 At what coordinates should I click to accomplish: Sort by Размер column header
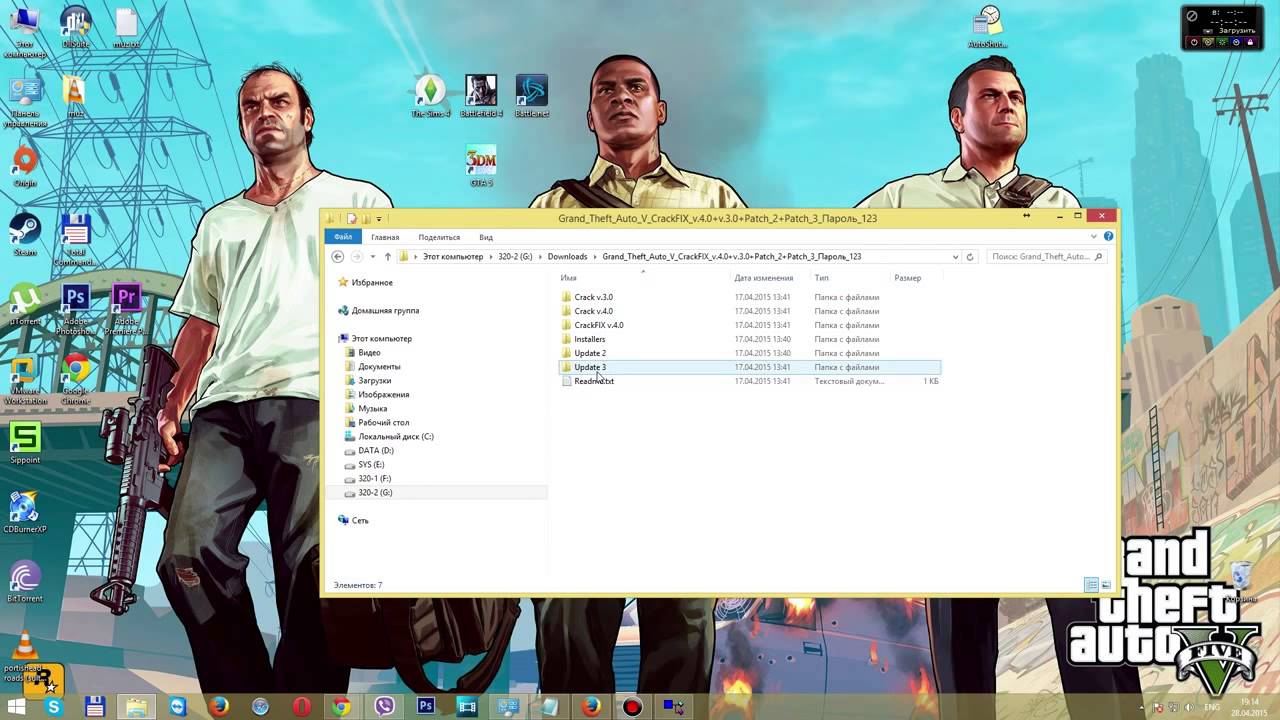(x=915, y=278)
